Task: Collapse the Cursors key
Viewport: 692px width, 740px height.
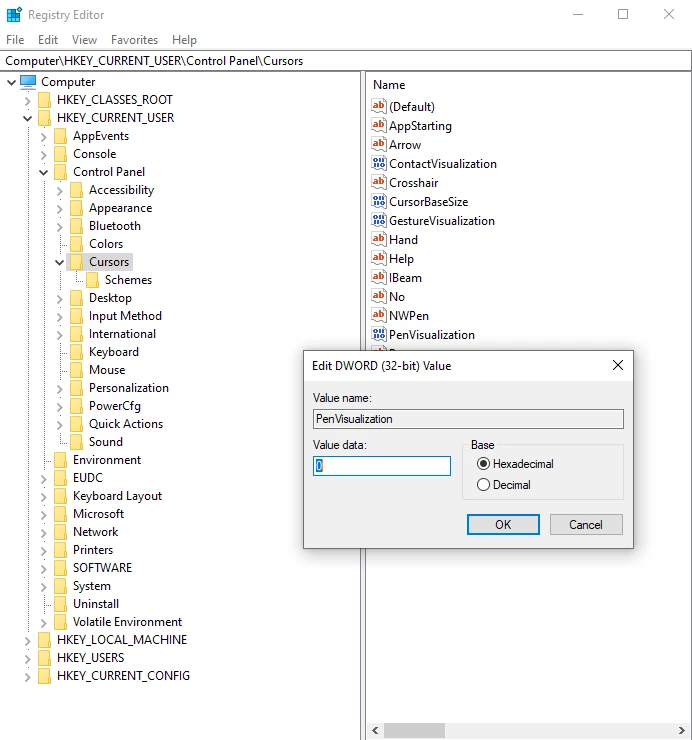Action: tap(59, 262)
